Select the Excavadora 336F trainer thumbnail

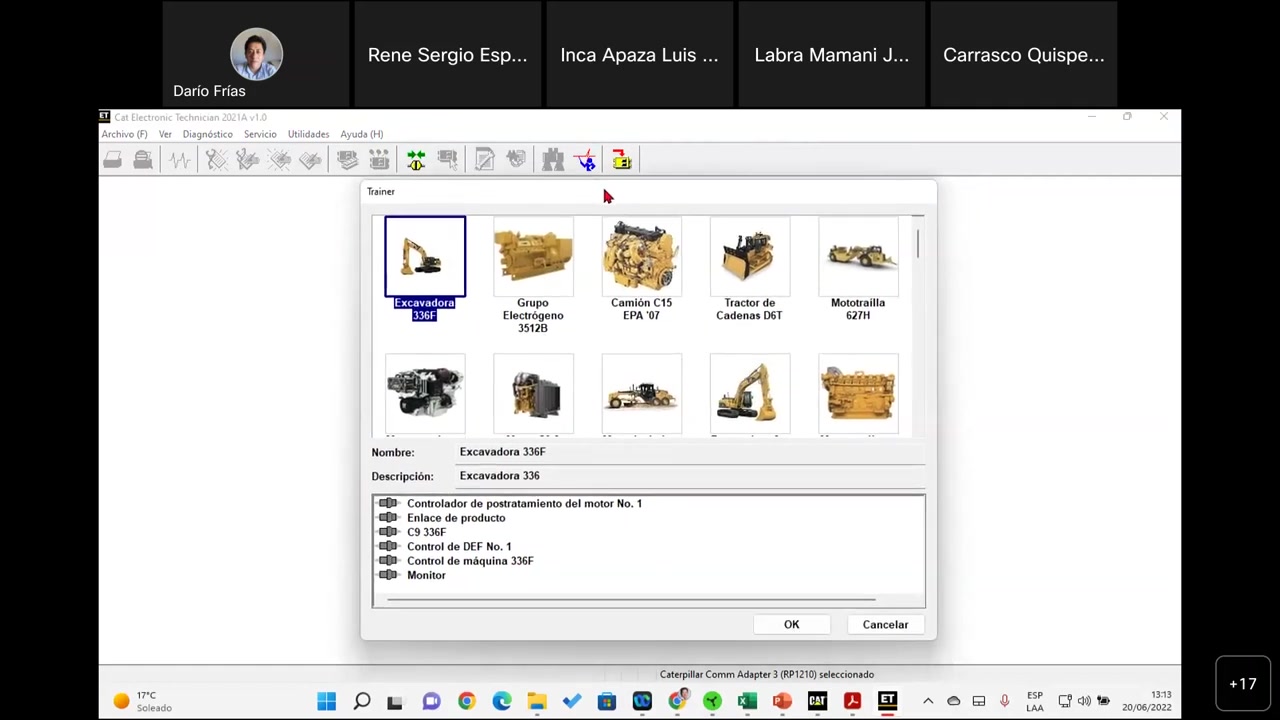click(x=425, y=258)
